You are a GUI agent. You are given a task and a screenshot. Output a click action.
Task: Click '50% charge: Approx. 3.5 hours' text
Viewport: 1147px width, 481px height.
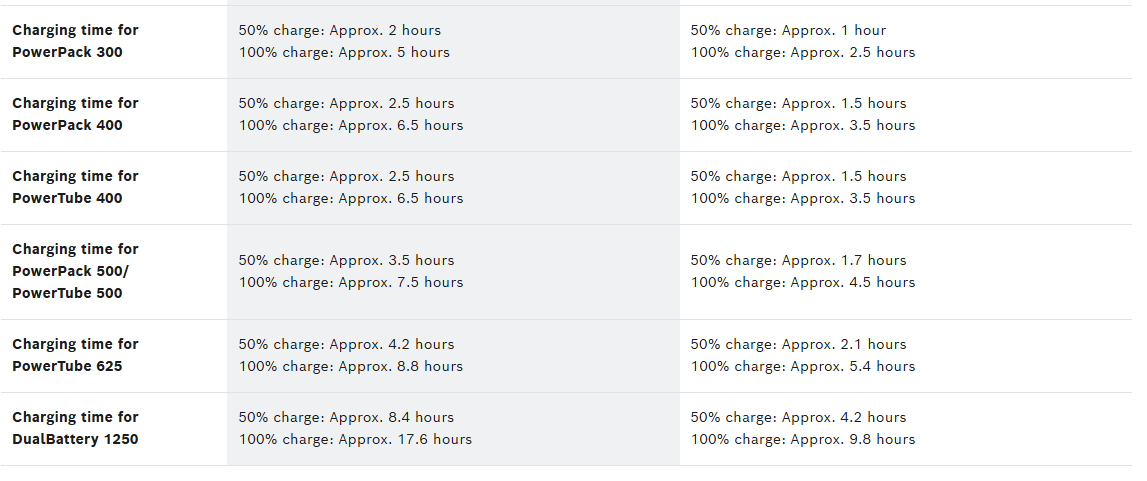click(x=346, y=260)
